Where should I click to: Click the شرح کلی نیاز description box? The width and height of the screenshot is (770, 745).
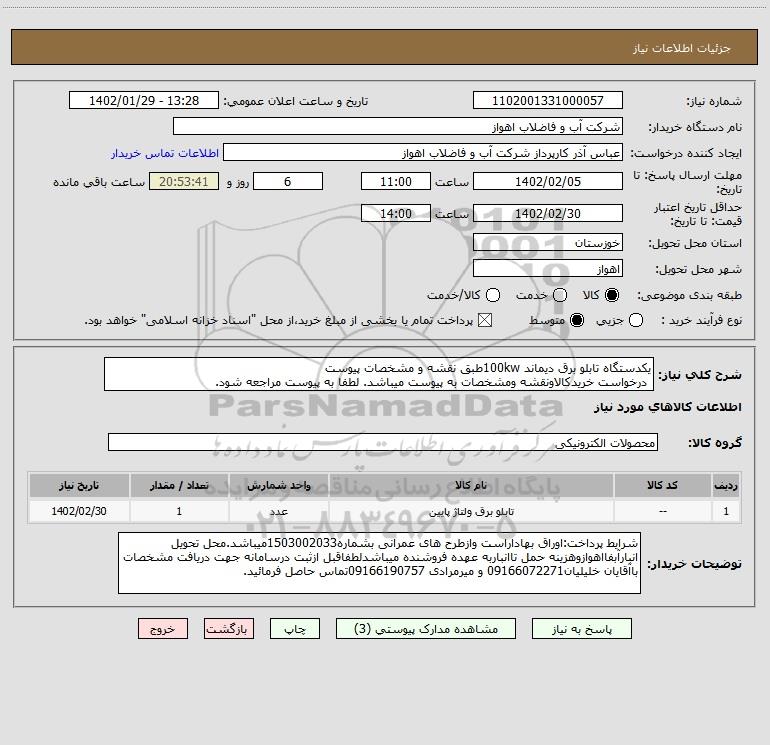coord(379,375)
